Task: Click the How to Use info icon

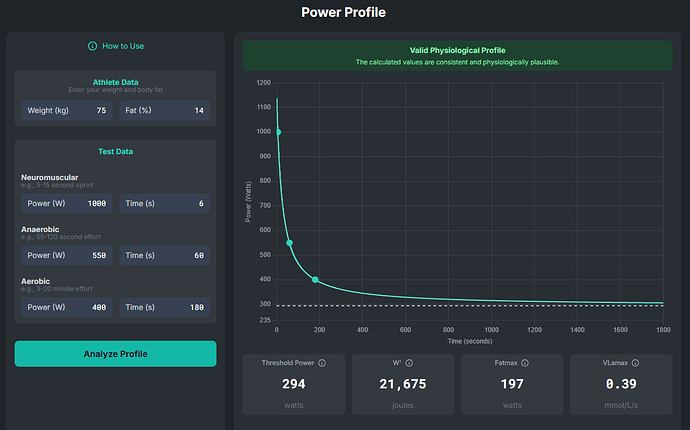Action: click(93, 45)
